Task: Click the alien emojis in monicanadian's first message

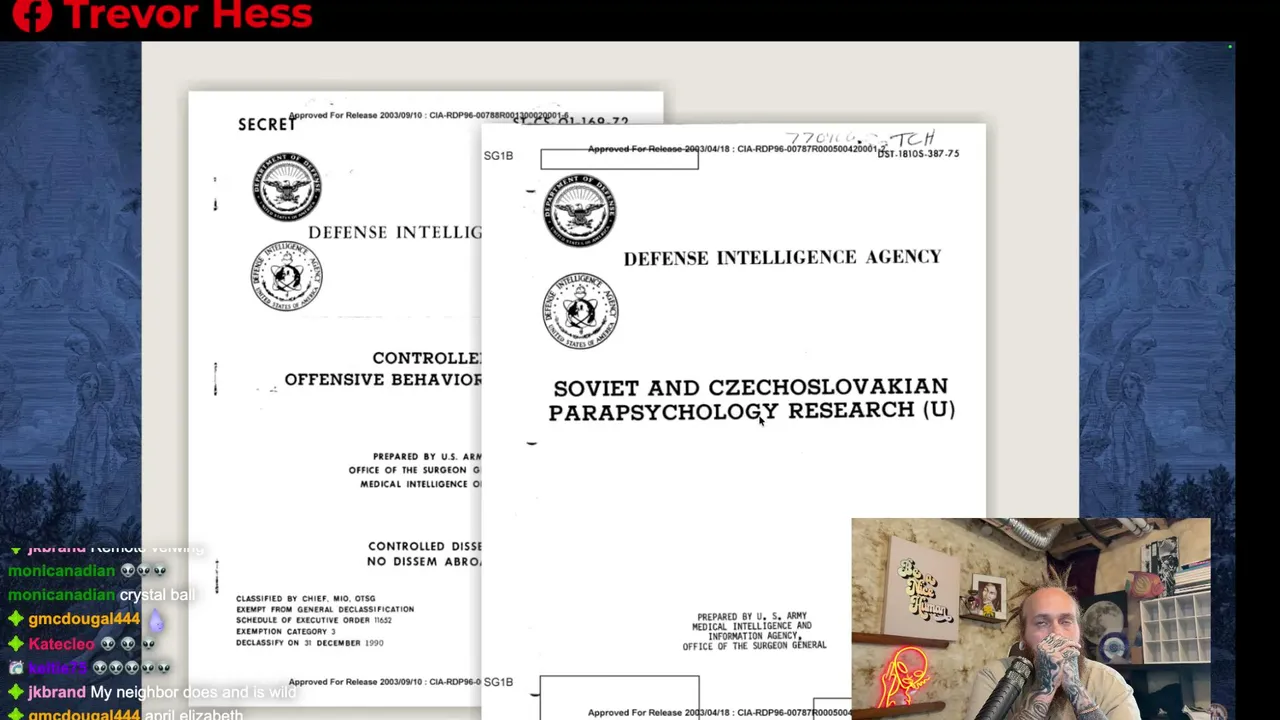Action: 143,571
